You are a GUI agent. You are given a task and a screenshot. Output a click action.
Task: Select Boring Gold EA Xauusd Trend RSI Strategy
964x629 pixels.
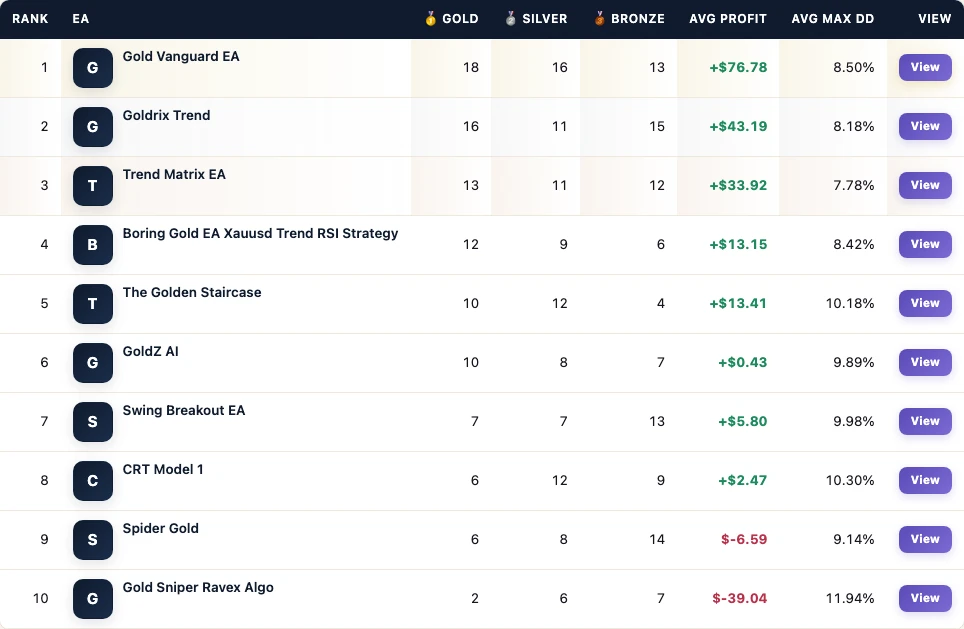tap(260, 234)
